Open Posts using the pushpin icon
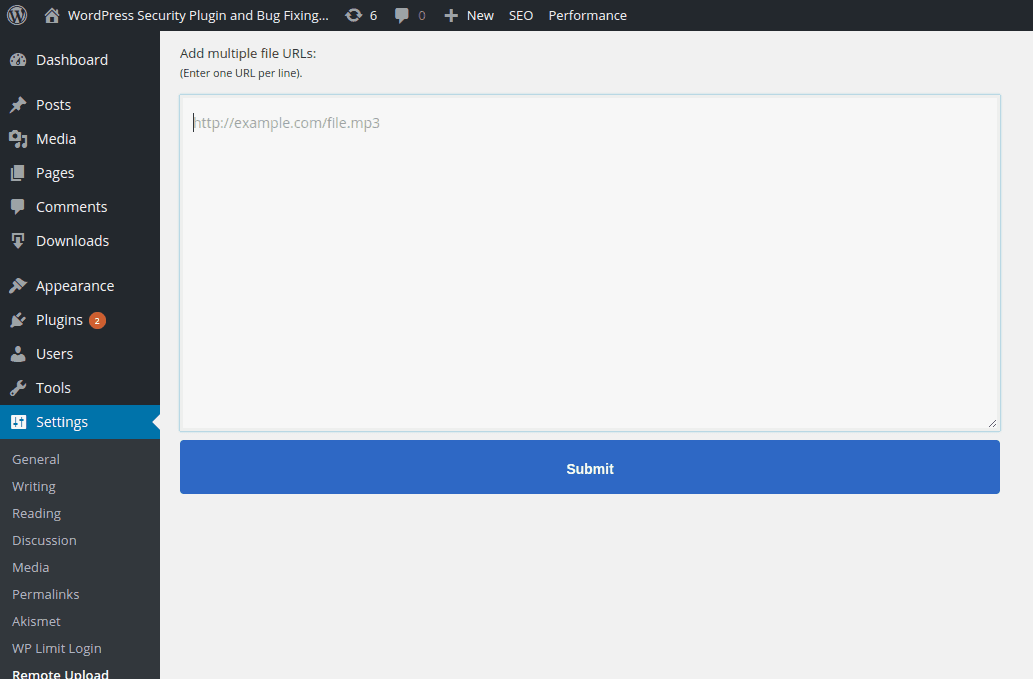The image size is (1033, 679). coord(19,104)
